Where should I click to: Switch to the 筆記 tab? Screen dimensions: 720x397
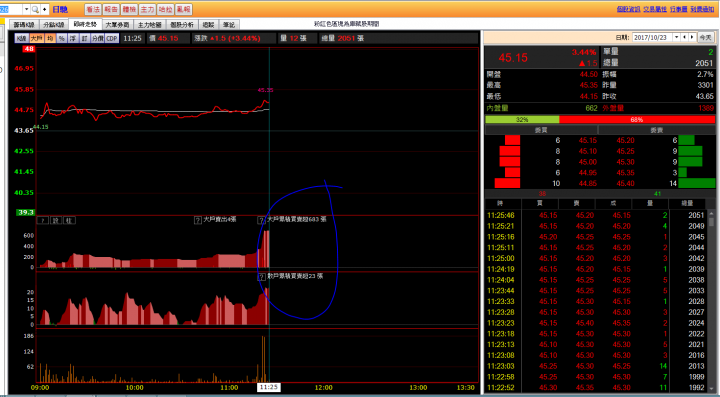(229, 24)
